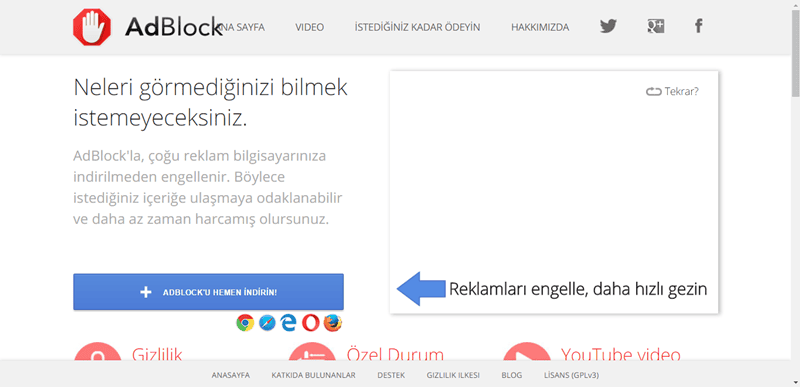This screenshot has height=387, width=800.
Task: Click the Özel Durum feature icon
Action: pos(312,351)
